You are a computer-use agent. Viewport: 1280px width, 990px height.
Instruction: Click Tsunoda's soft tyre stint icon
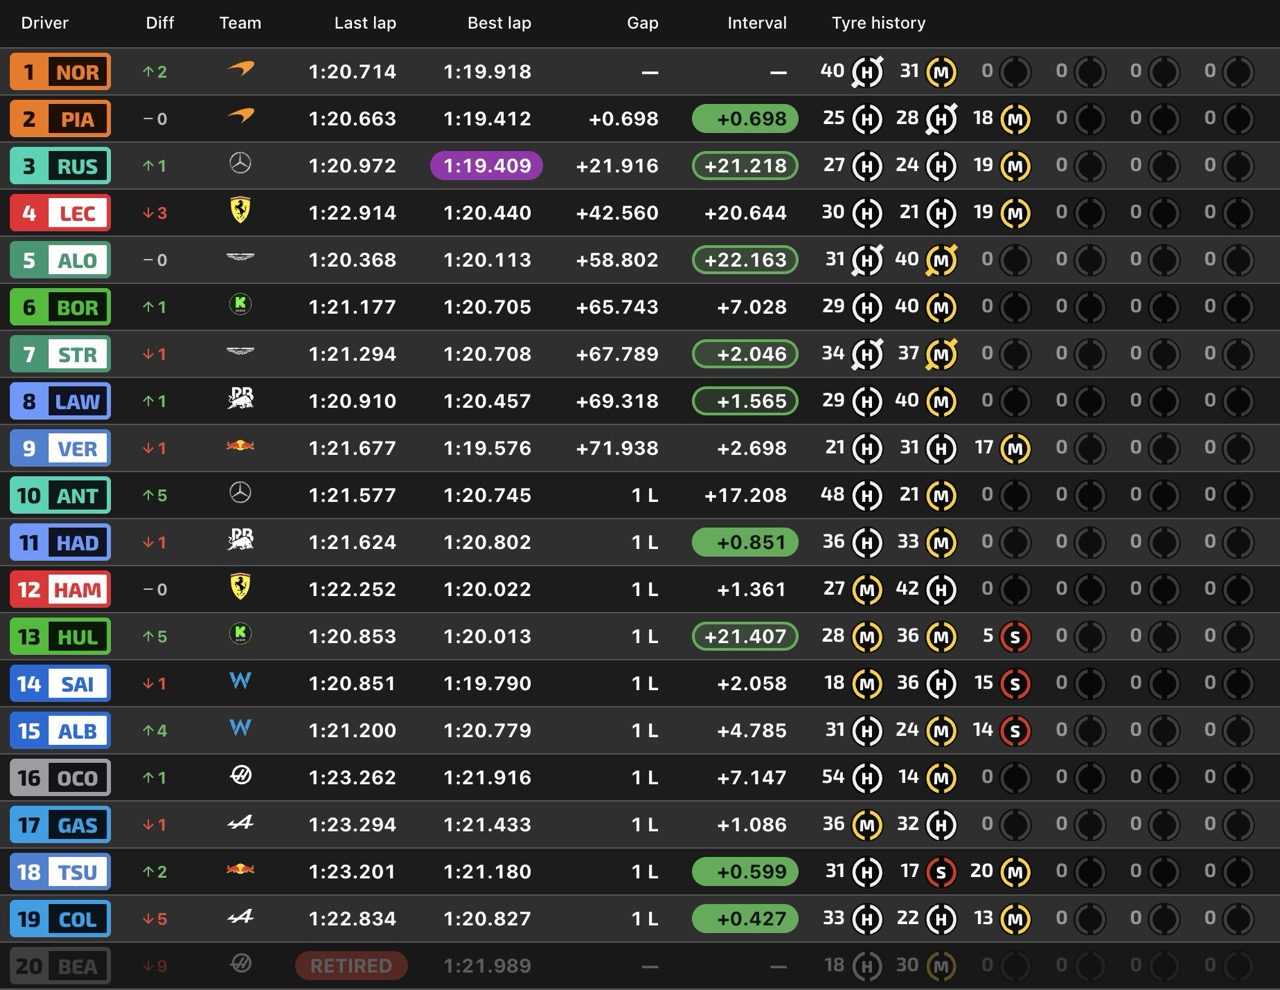(941, 871)
